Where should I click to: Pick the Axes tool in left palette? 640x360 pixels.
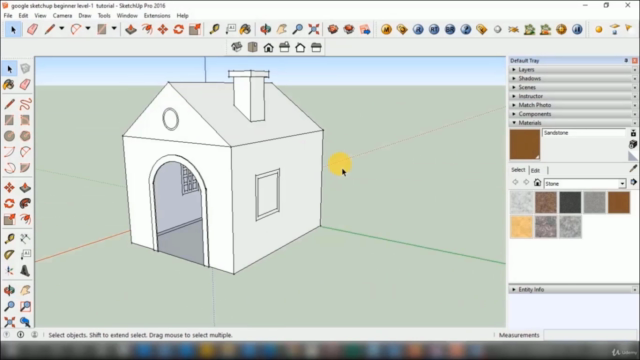(9, 271)
